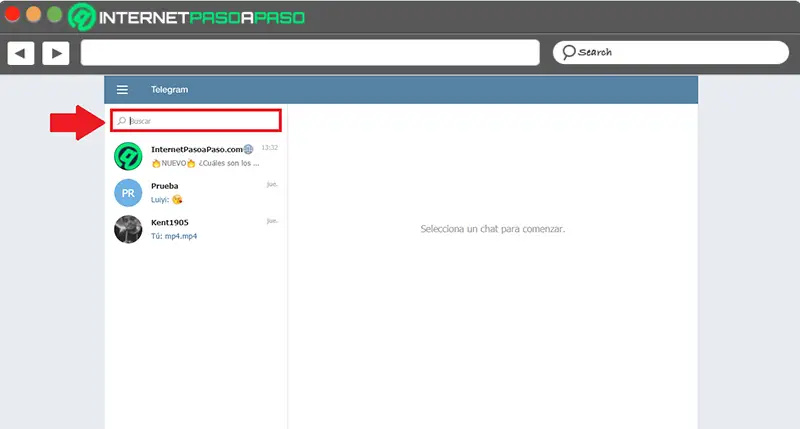Click the magnifier icon in browser Search box
The height and width of the screenshot is (429, 800).
coord(568,52)
